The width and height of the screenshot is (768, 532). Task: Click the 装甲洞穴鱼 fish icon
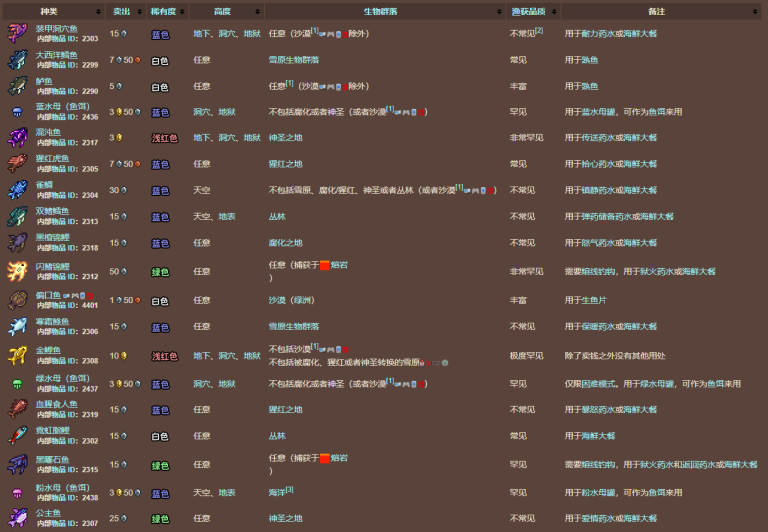pos(17,33)
